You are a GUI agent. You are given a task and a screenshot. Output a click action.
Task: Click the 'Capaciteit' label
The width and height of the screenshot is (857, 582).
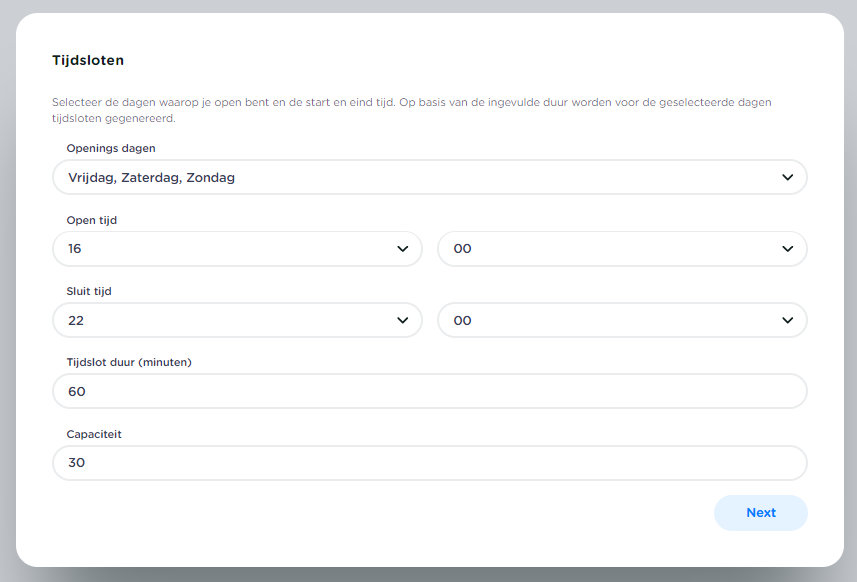[94, 434]
